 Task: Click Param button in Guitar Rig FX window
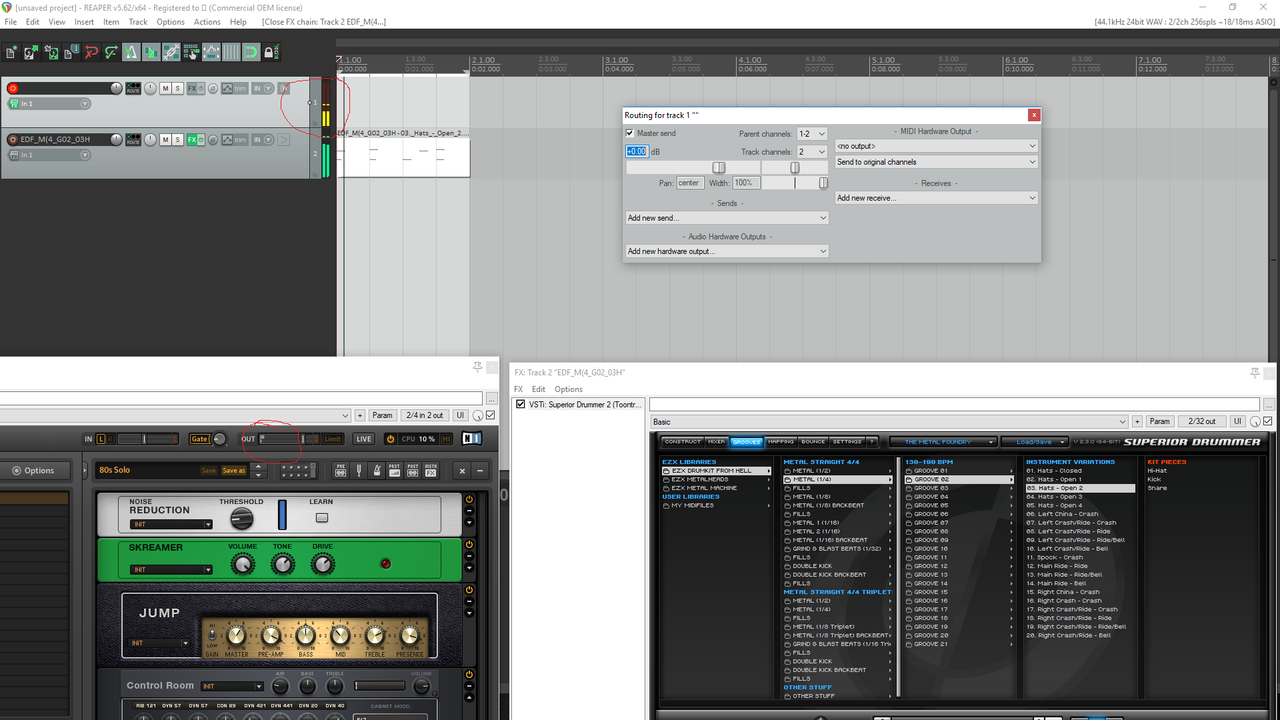coord(383,415)
